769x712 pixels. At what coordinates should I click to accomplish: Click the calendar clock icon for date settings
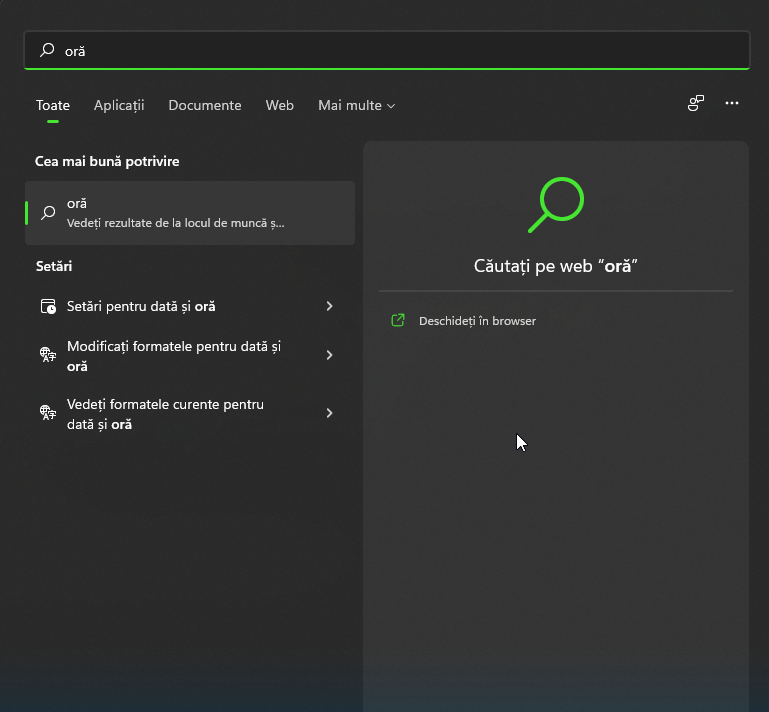tap(48, 306)
